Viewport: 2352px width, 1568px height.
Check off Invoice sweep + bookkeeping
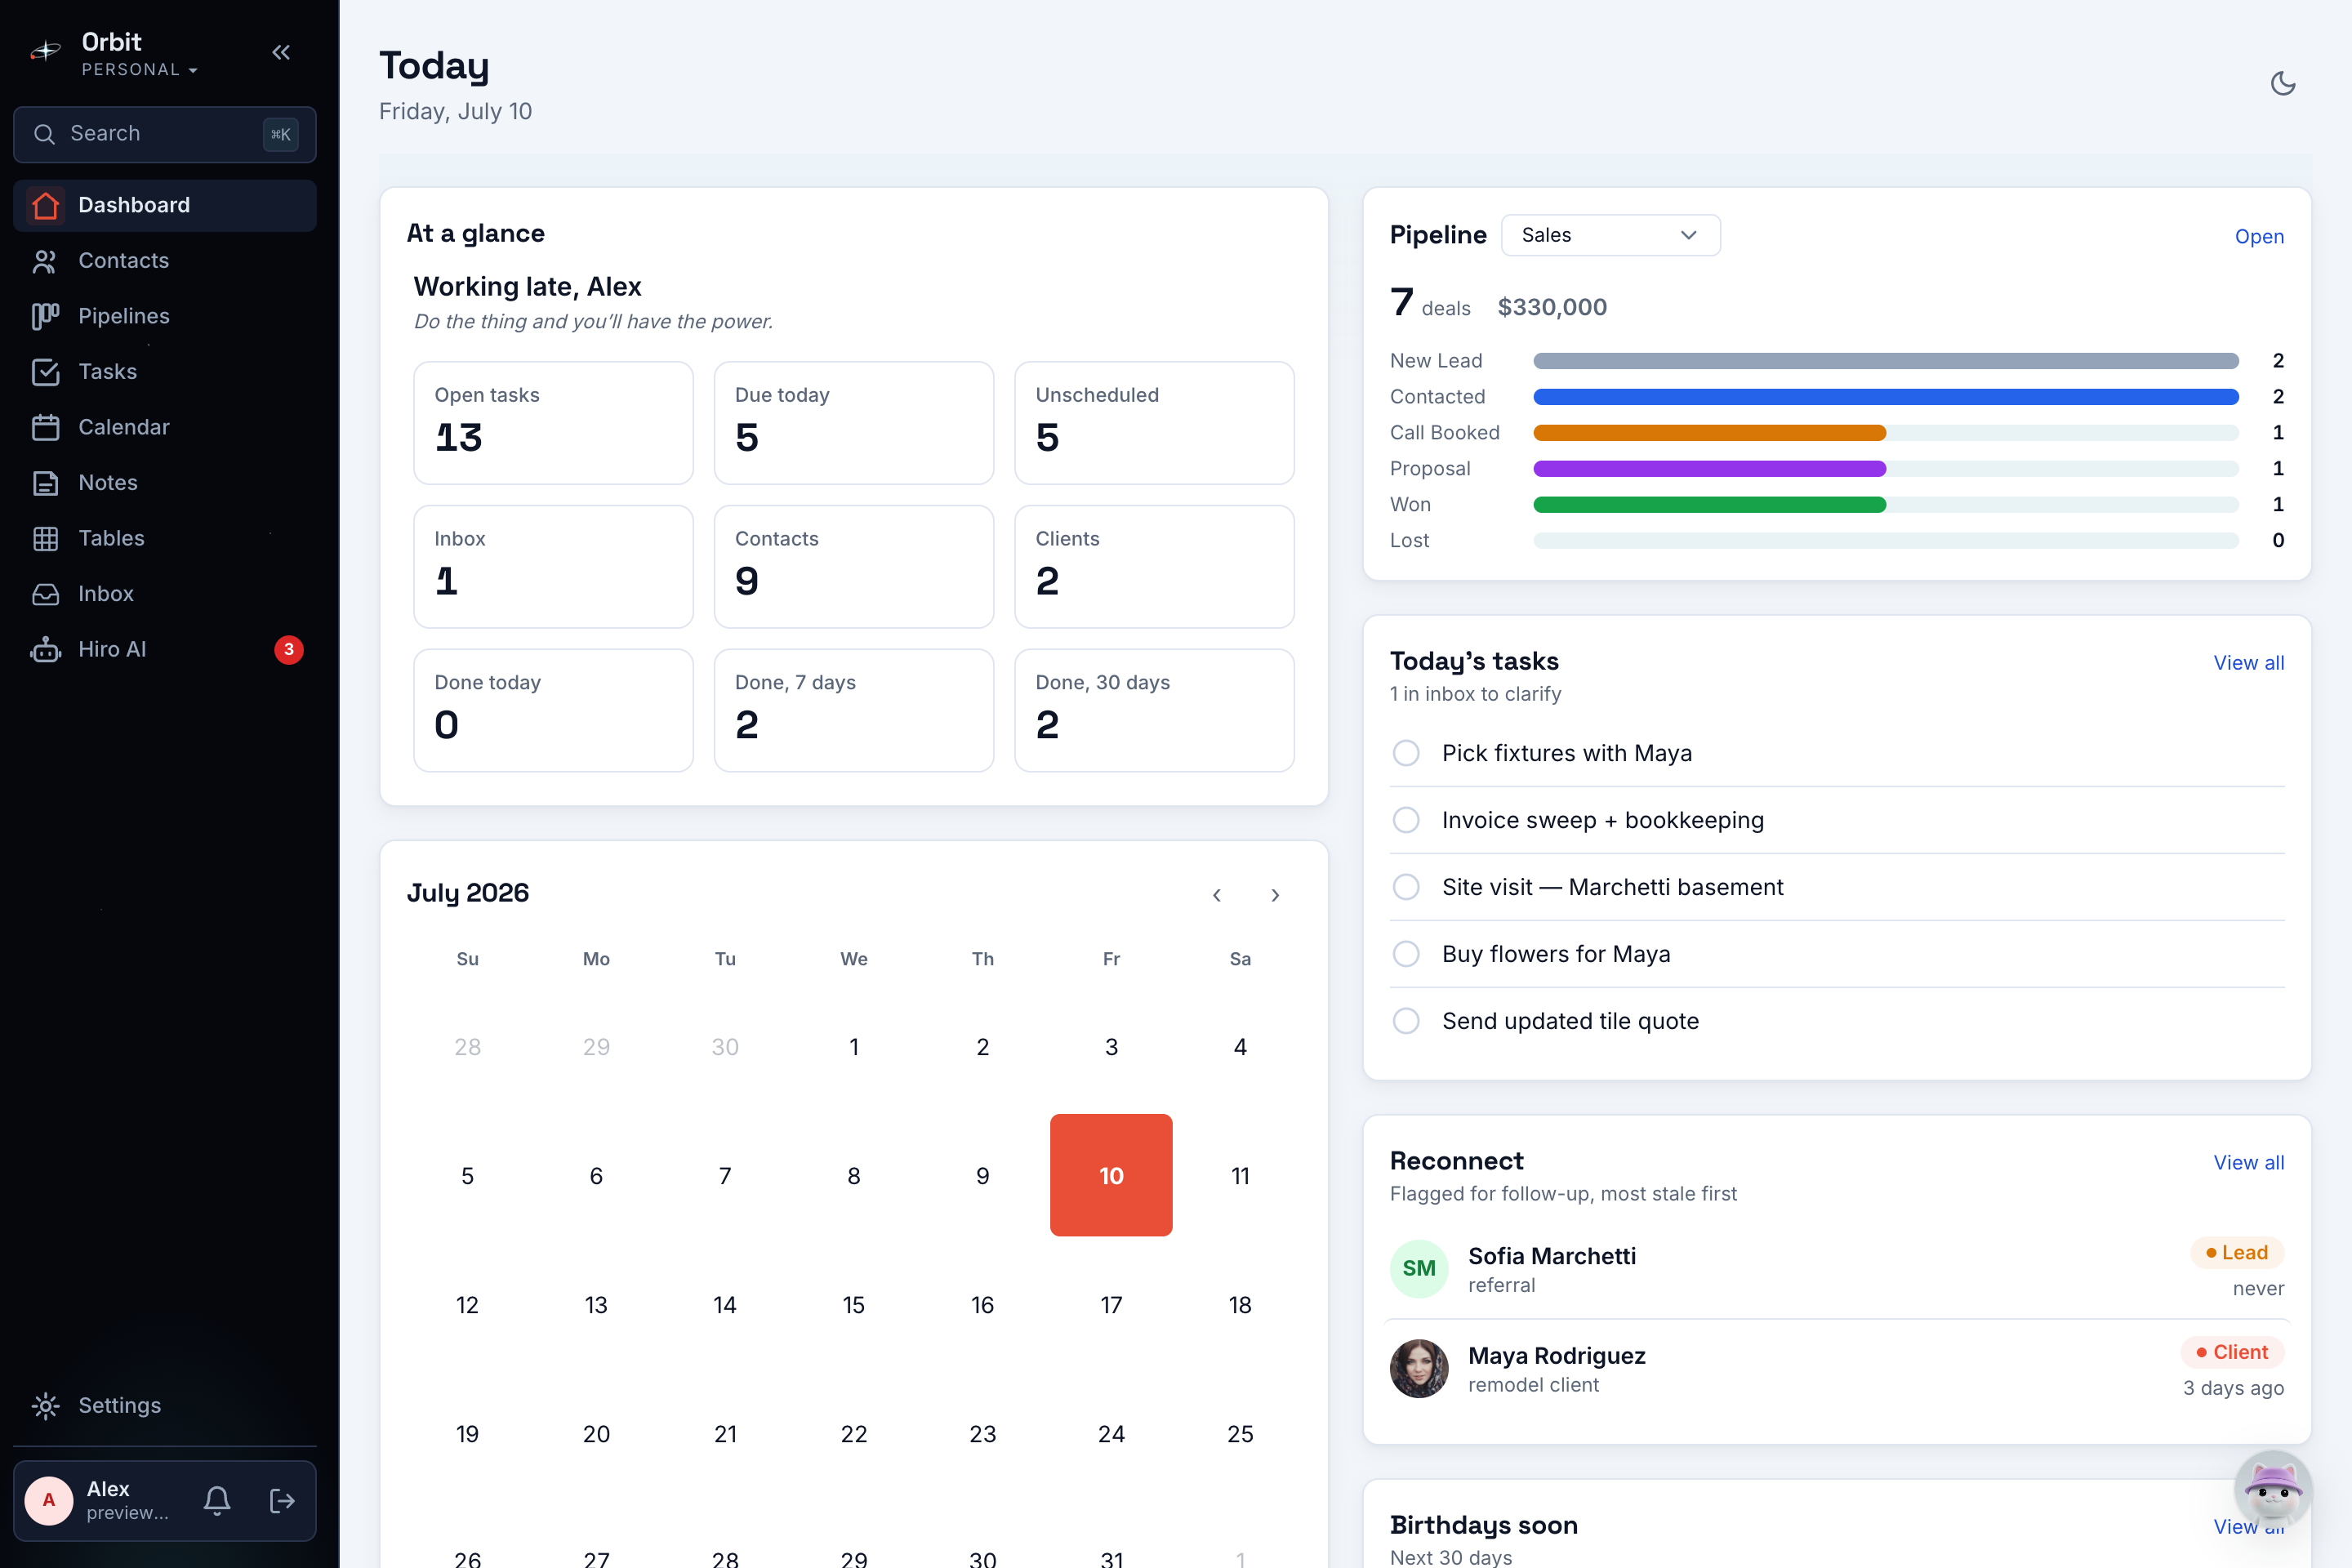tap(1406, 820)
